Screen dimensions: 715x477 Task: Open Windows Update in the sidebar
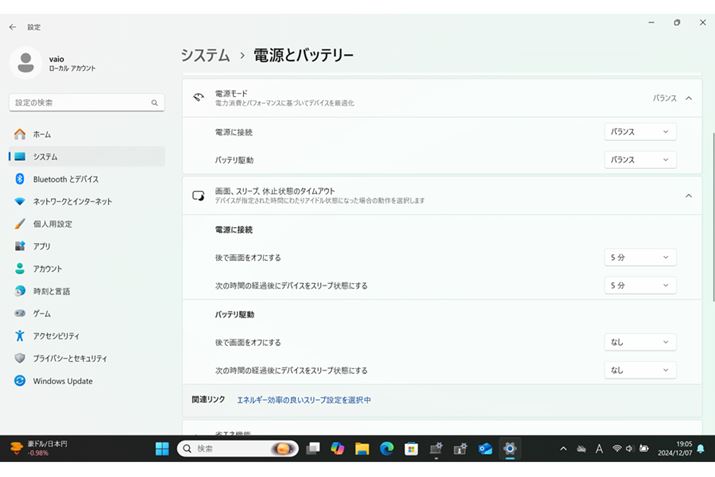pyautogui.click(x=62, y=381)
